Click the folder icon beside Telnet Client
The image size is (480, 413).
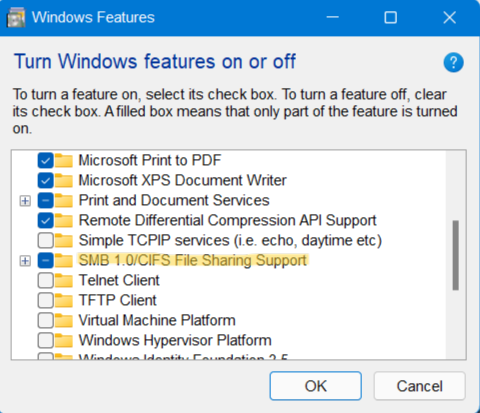coord(63,280)
